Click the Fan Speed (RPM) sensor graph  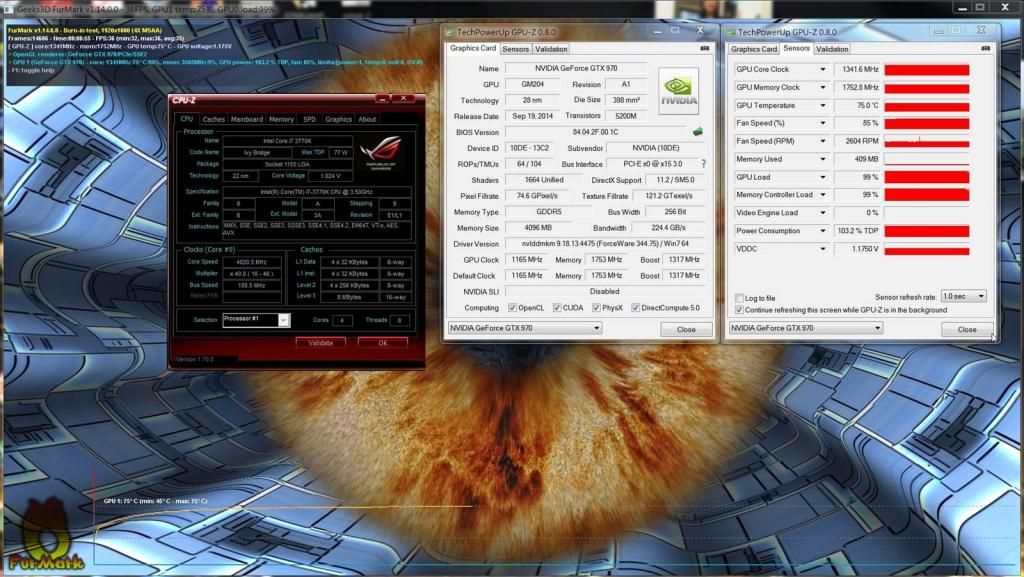click(927, 141)
